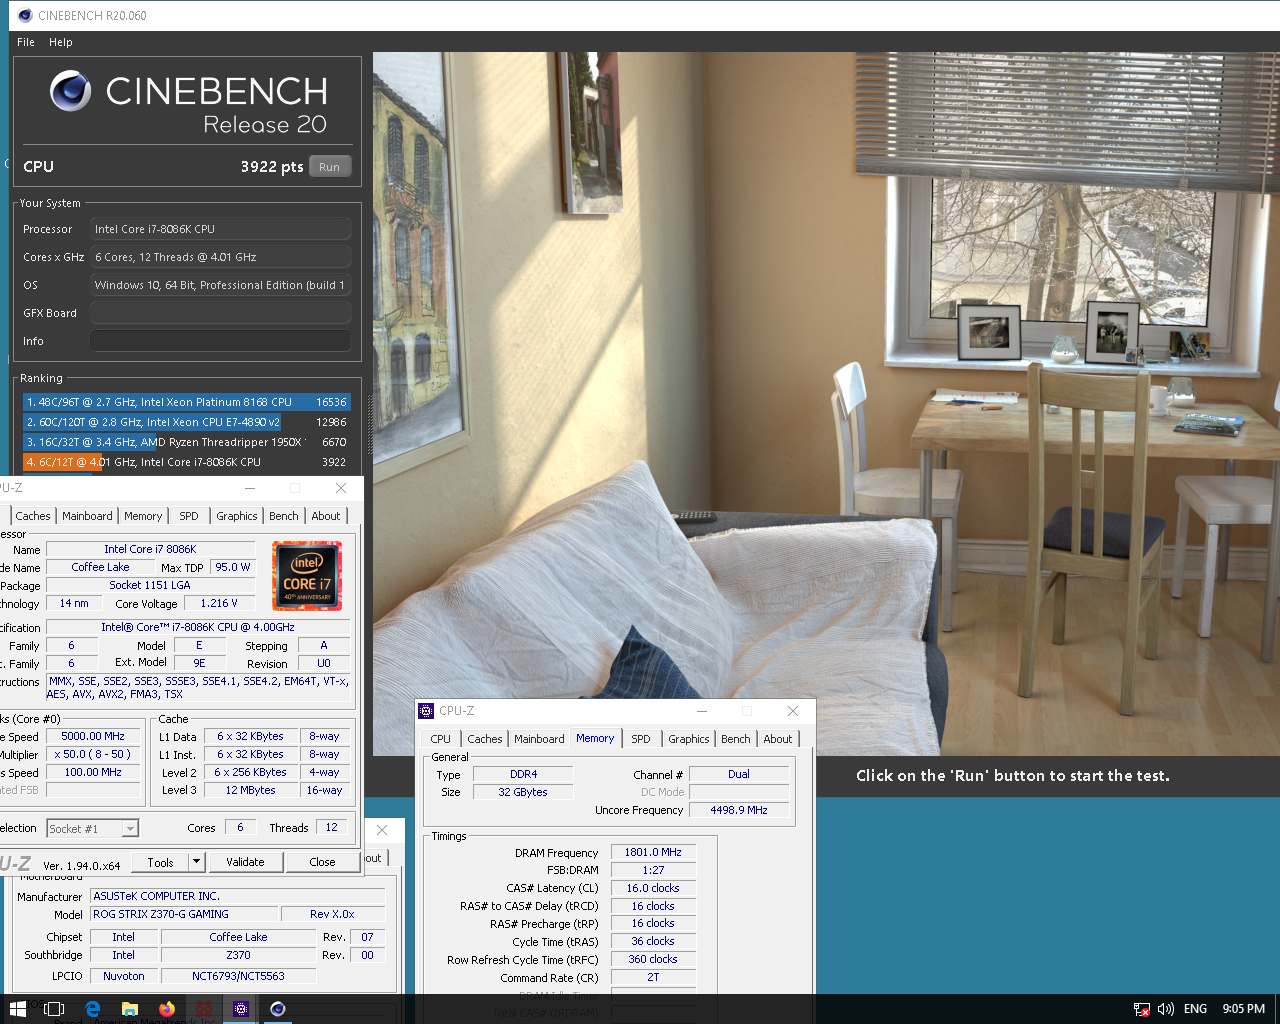Switch to About tab in left CPU-Z window
This screenshot has width=1280, height=1024.
[x=326, y=516]
